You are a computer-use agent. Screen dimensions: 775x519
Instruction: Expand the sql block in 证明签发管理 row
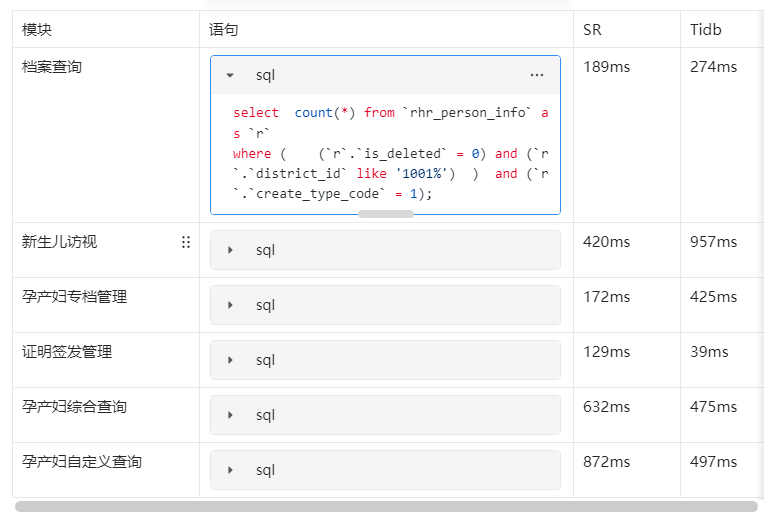pyautogui.click(x=230, y=360)
